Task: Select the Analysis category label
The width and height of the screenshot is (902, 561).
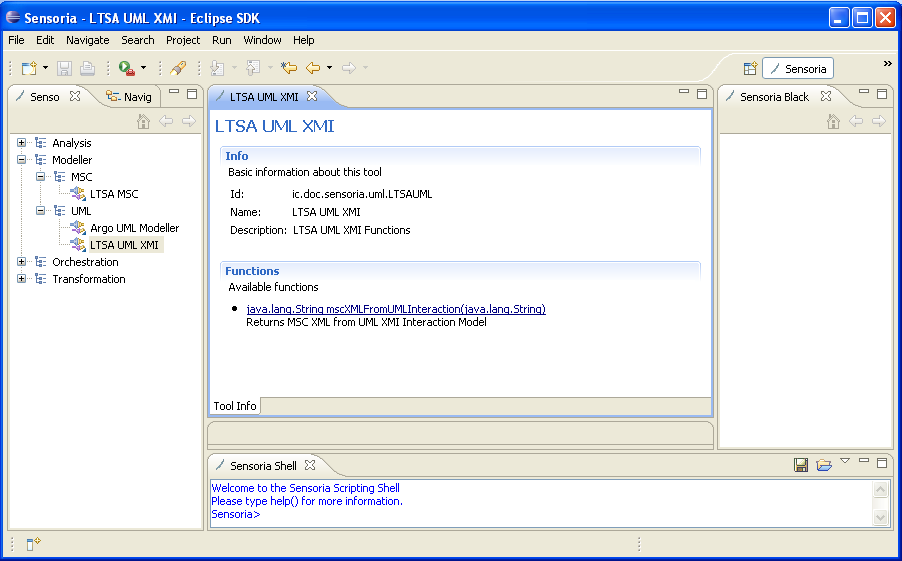Action: click(71, 143)
